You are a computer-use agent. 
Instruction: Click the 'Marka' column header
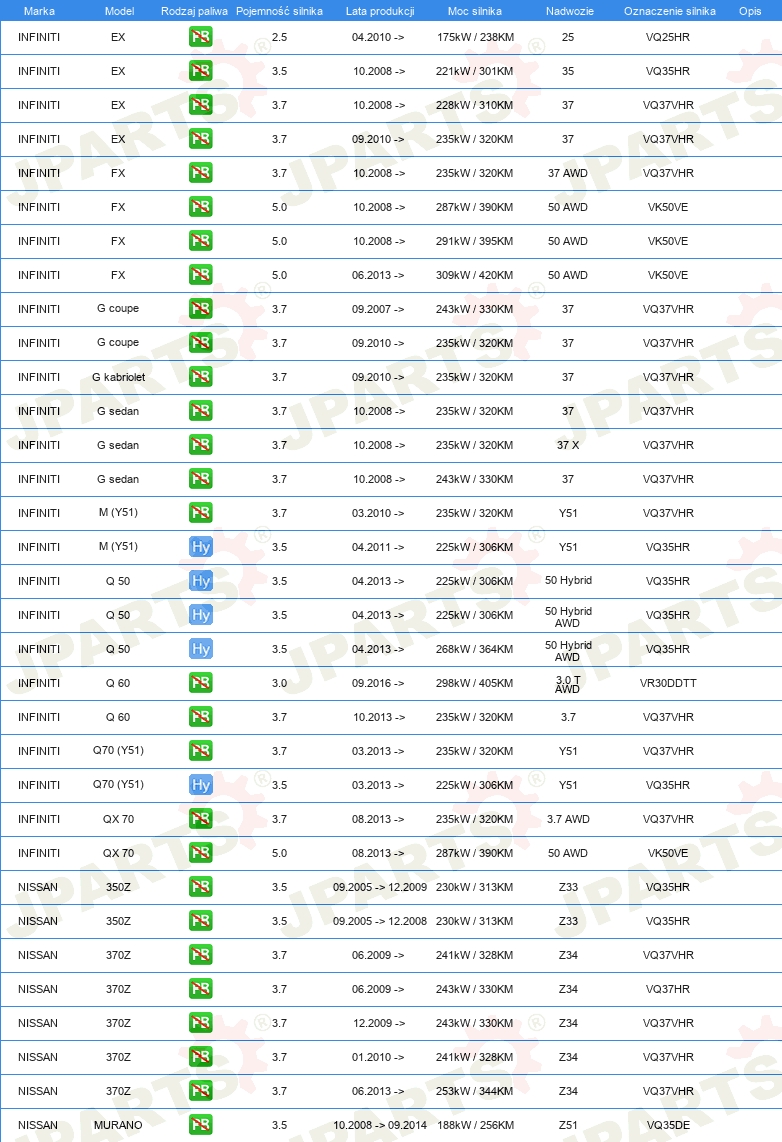pyautogui.click(x=39, y=11)
